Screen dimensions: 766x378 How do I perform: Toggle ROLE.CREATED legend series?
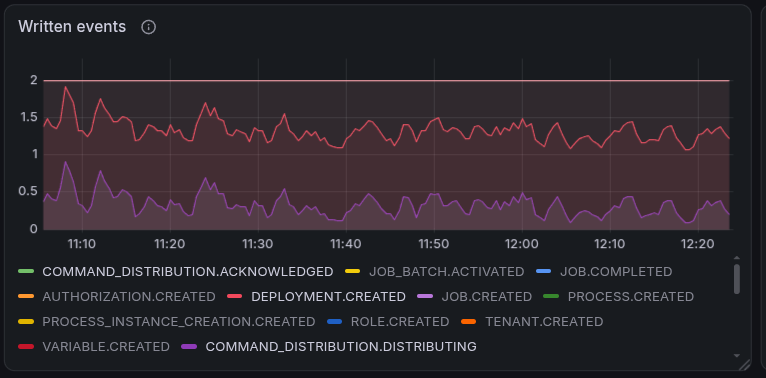tap(400, 322)
